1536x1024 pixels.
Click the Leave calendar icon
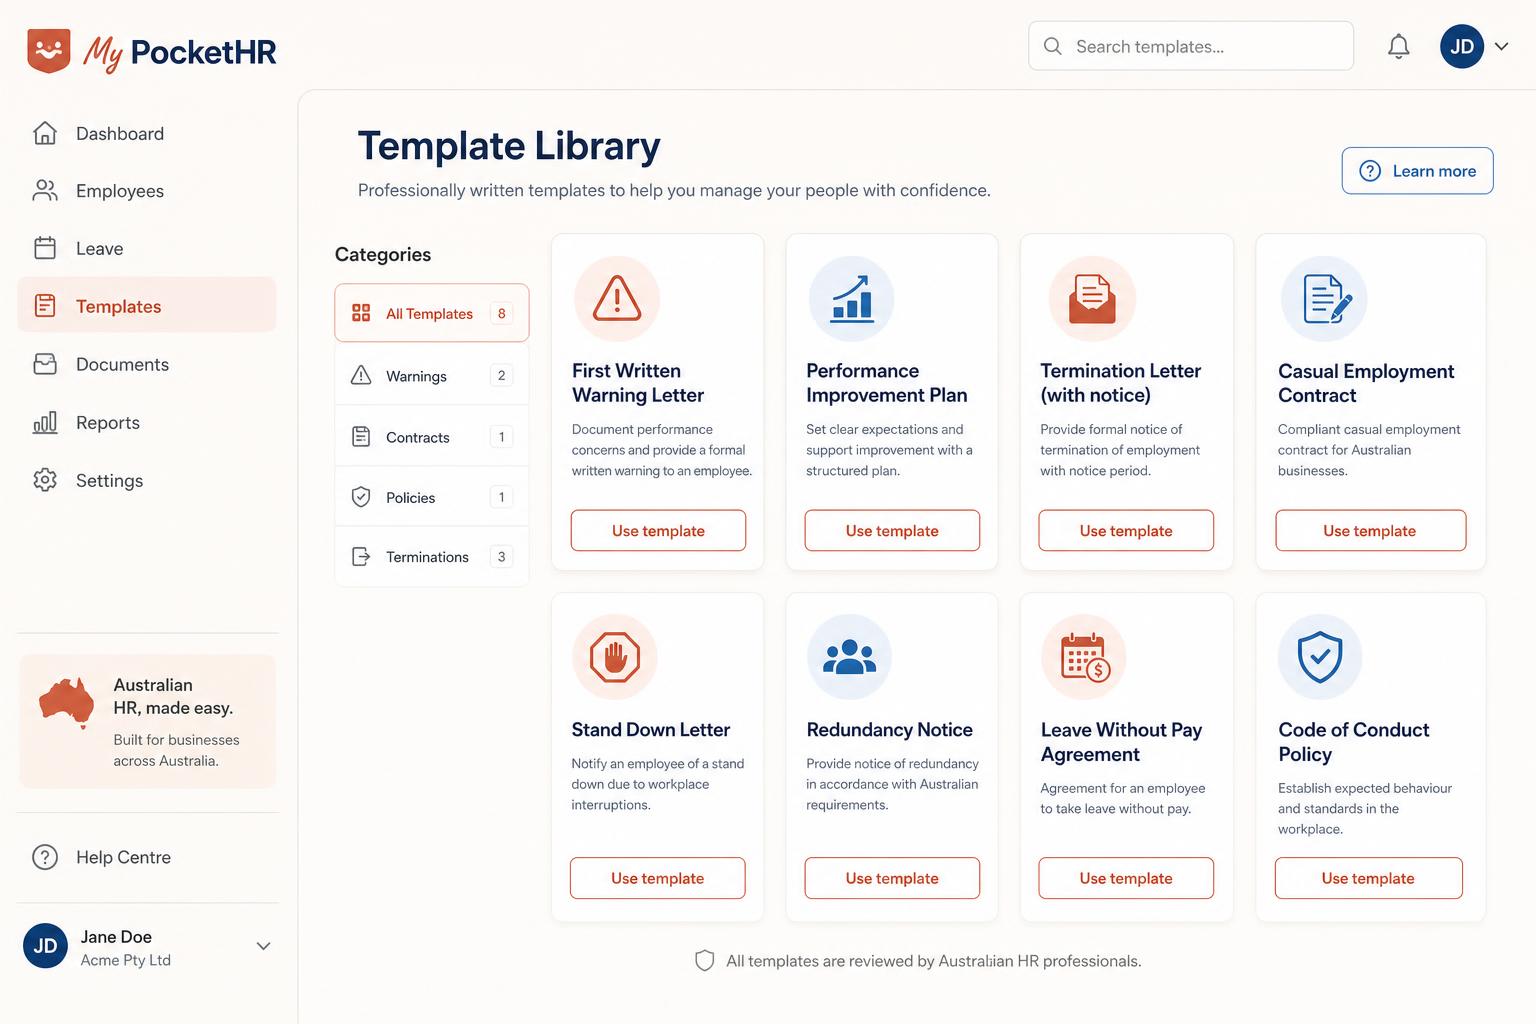pos(45,248)
